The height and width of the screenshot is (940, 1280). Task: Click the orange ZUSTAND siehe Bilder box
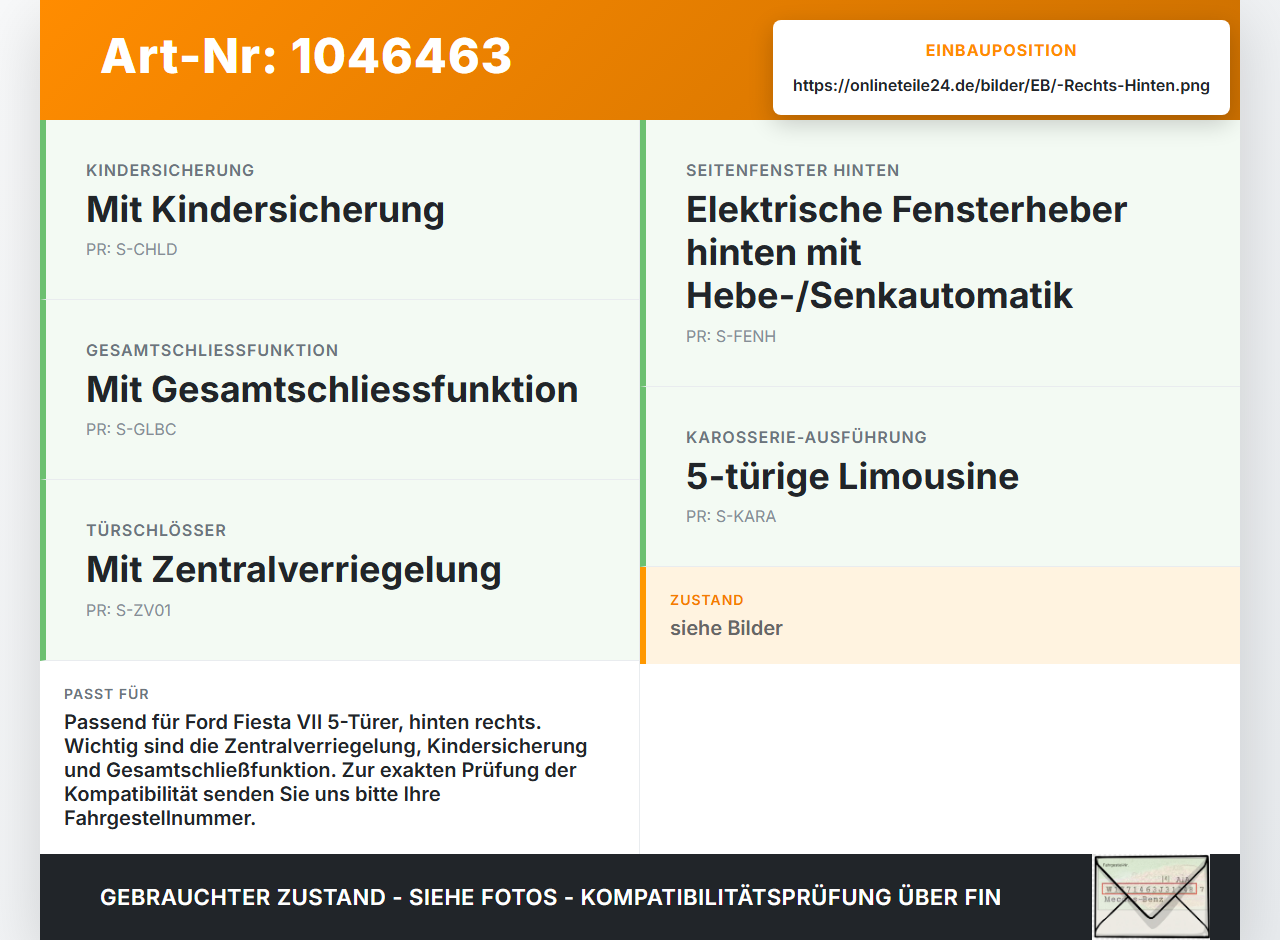(940, 615)
